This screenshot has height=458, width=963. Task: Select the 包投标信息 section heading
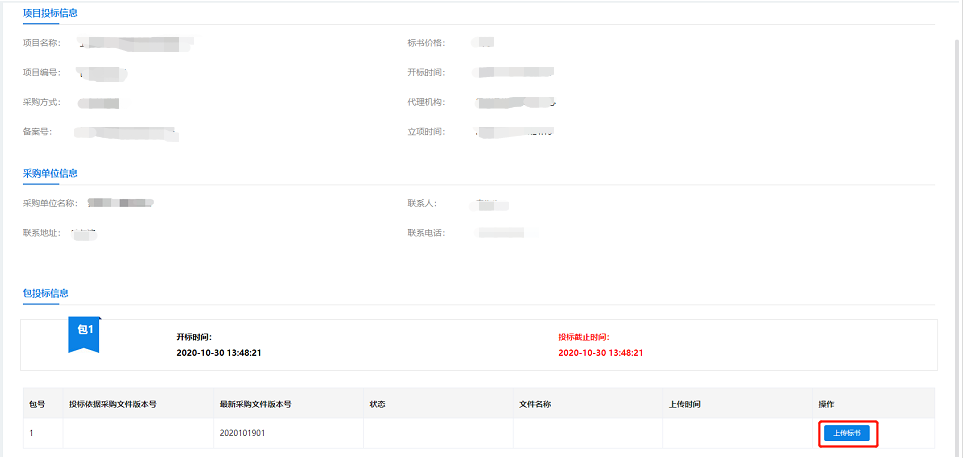coord(47,293)
